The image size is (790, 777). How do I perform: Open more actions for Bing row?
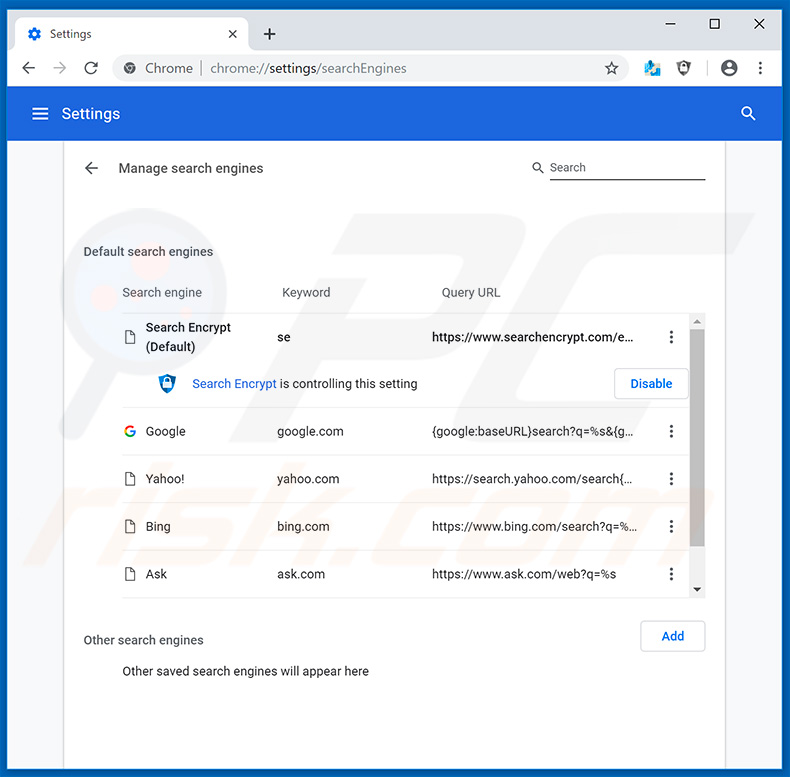[x=671, y=527]
